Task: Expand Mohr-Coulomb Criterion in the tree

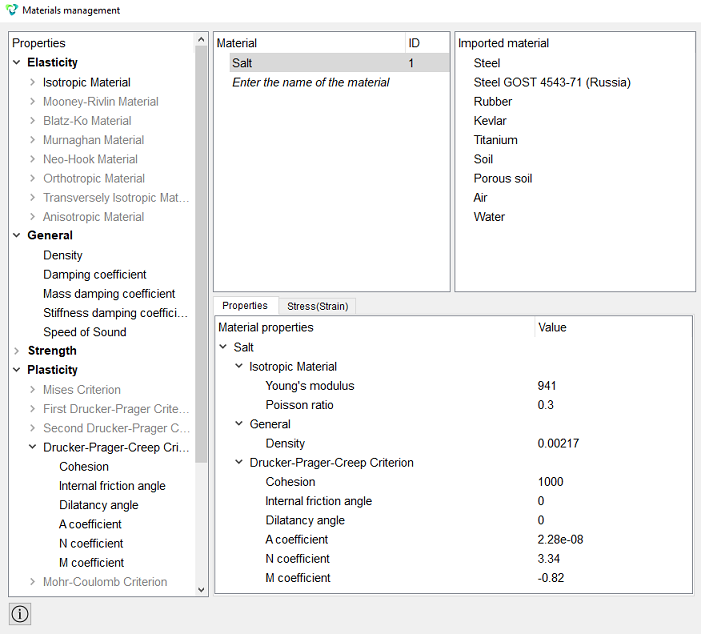Action: pos(32,582)
